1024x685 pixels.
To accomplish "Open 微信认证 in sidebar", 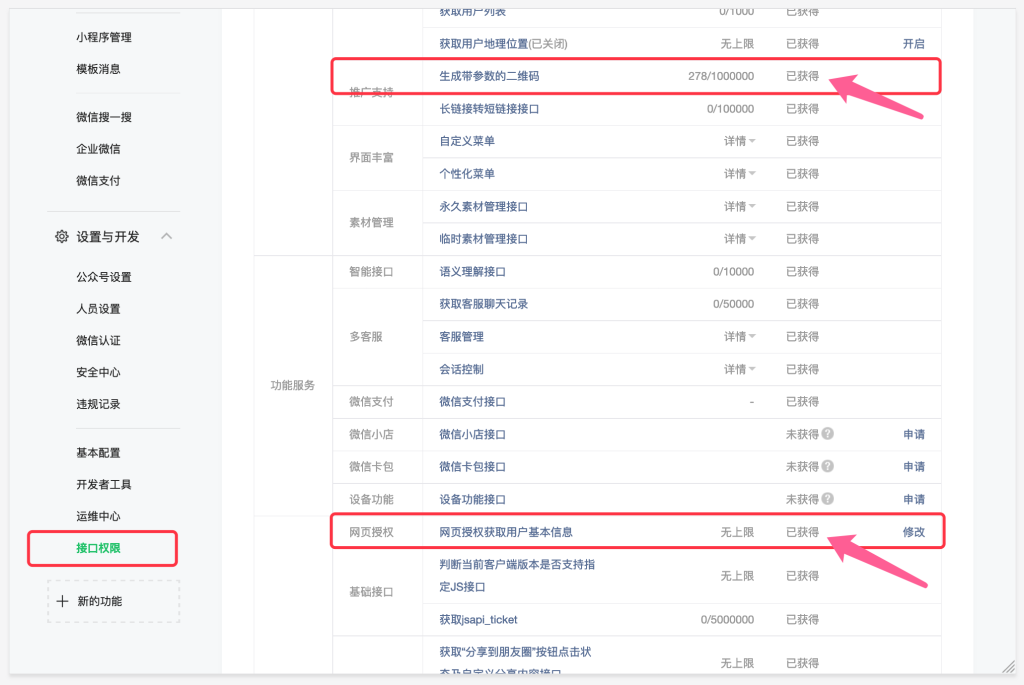I will [x=98, y=340].
